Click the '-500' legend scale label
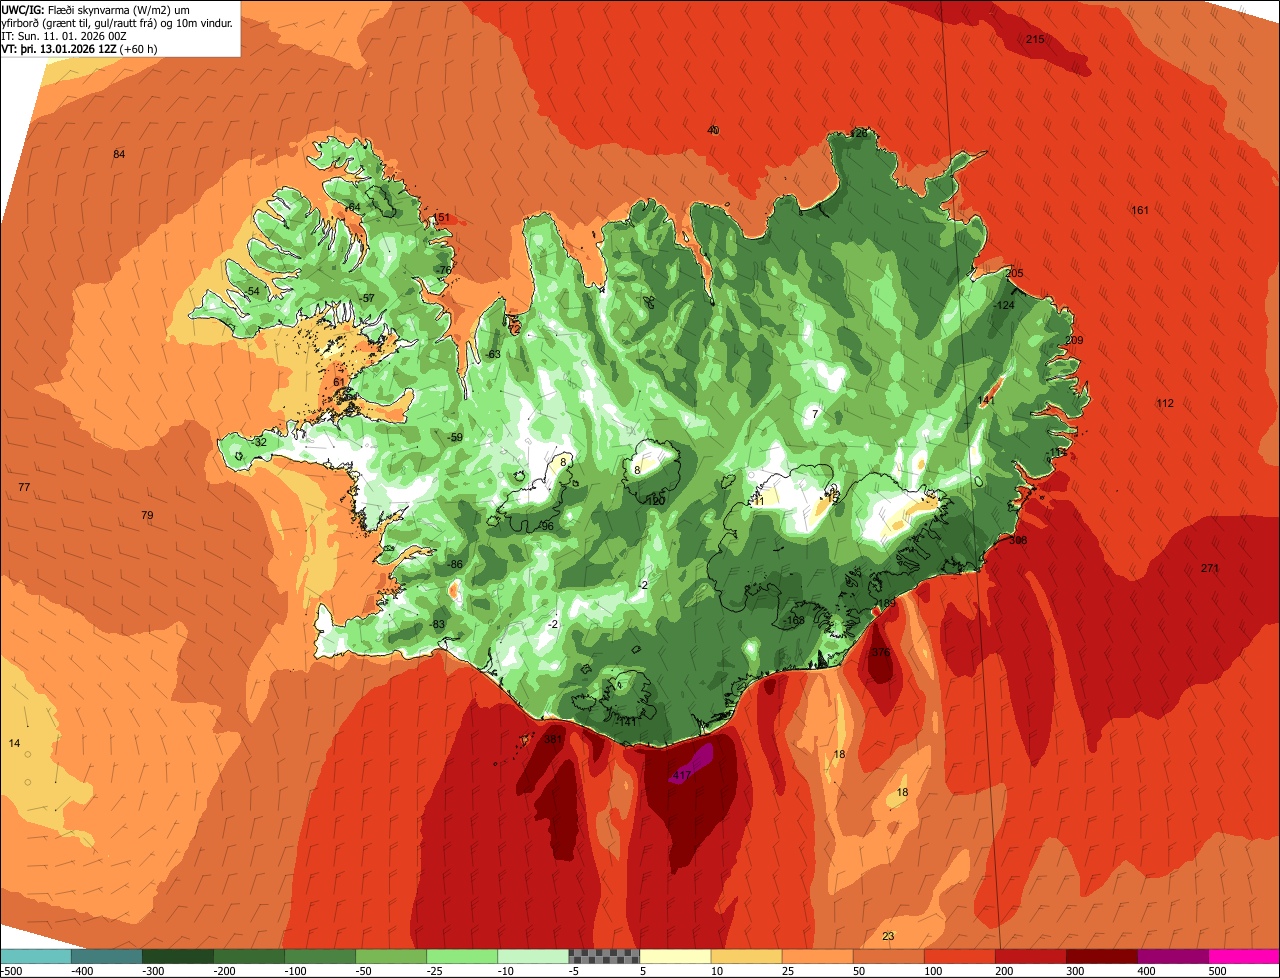1280x978 pixels. click(x=10, y=971)
